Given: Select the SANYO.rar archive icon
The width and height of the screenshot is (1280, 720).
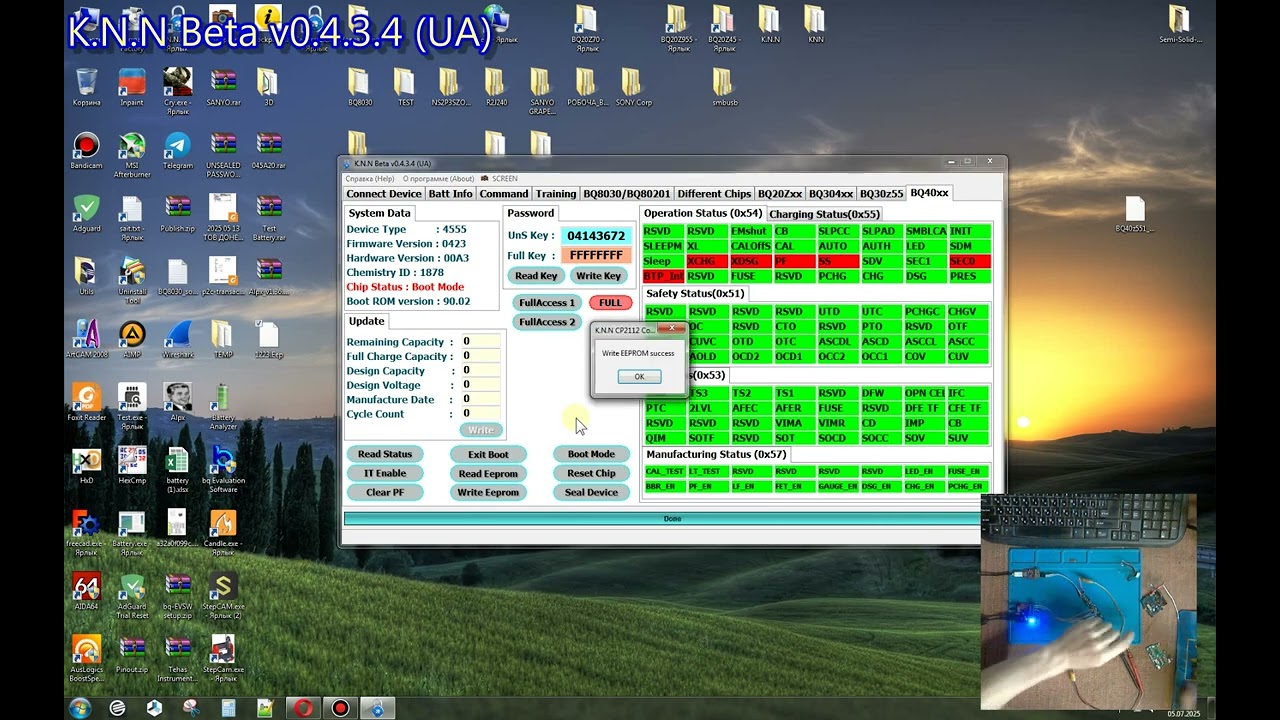Looking at the screenshot, I should (223, 87).
